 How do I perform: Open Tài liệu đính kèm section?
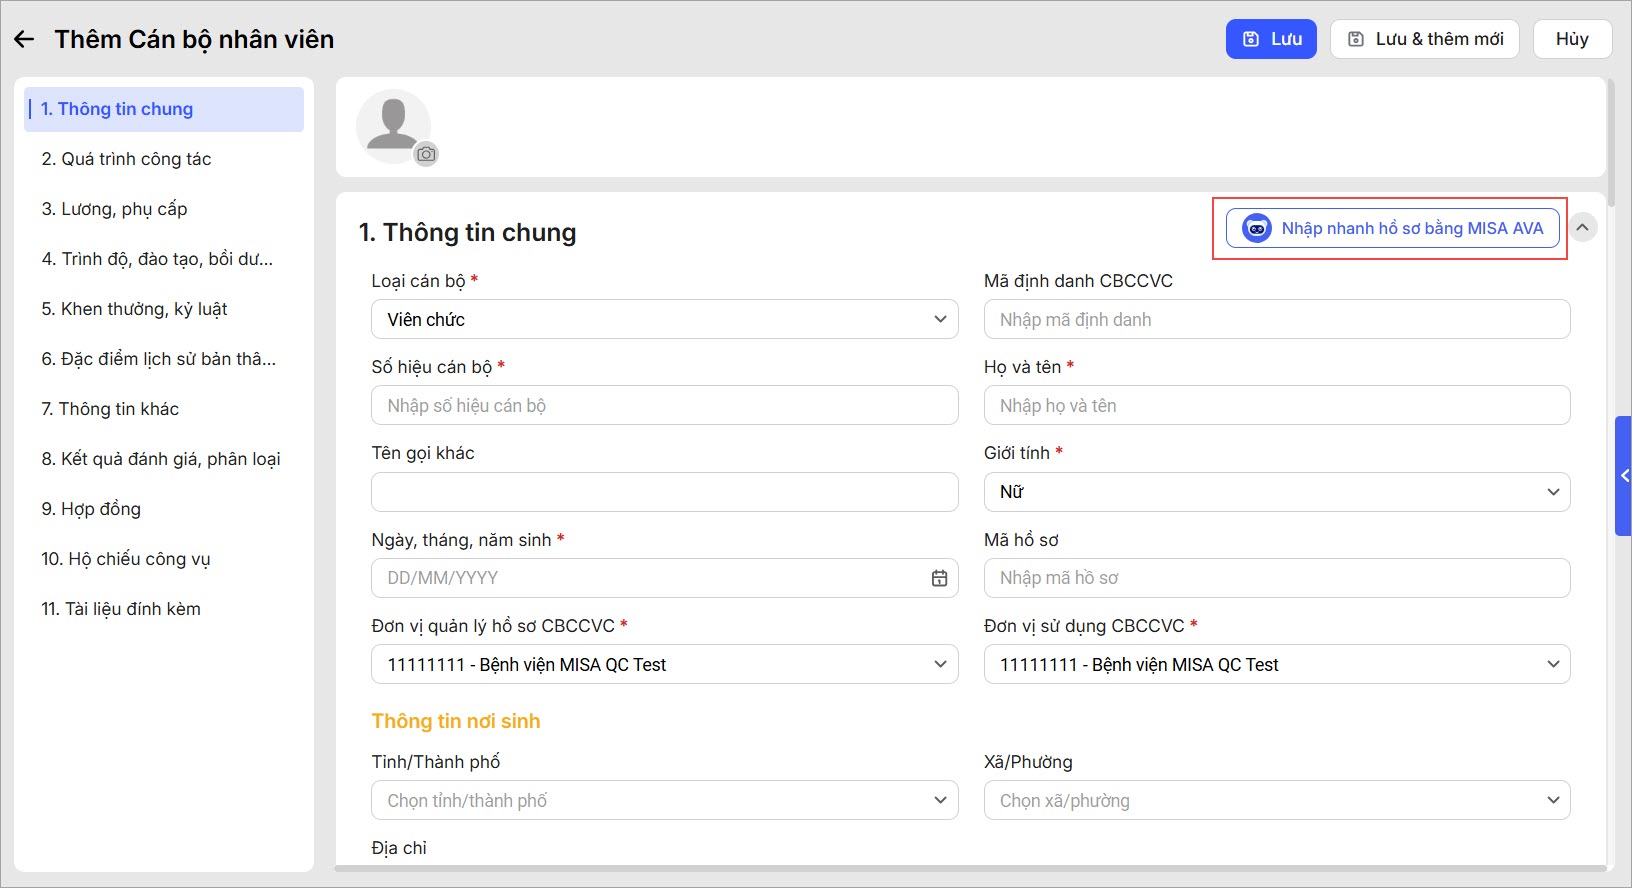(x=121, y=609)
